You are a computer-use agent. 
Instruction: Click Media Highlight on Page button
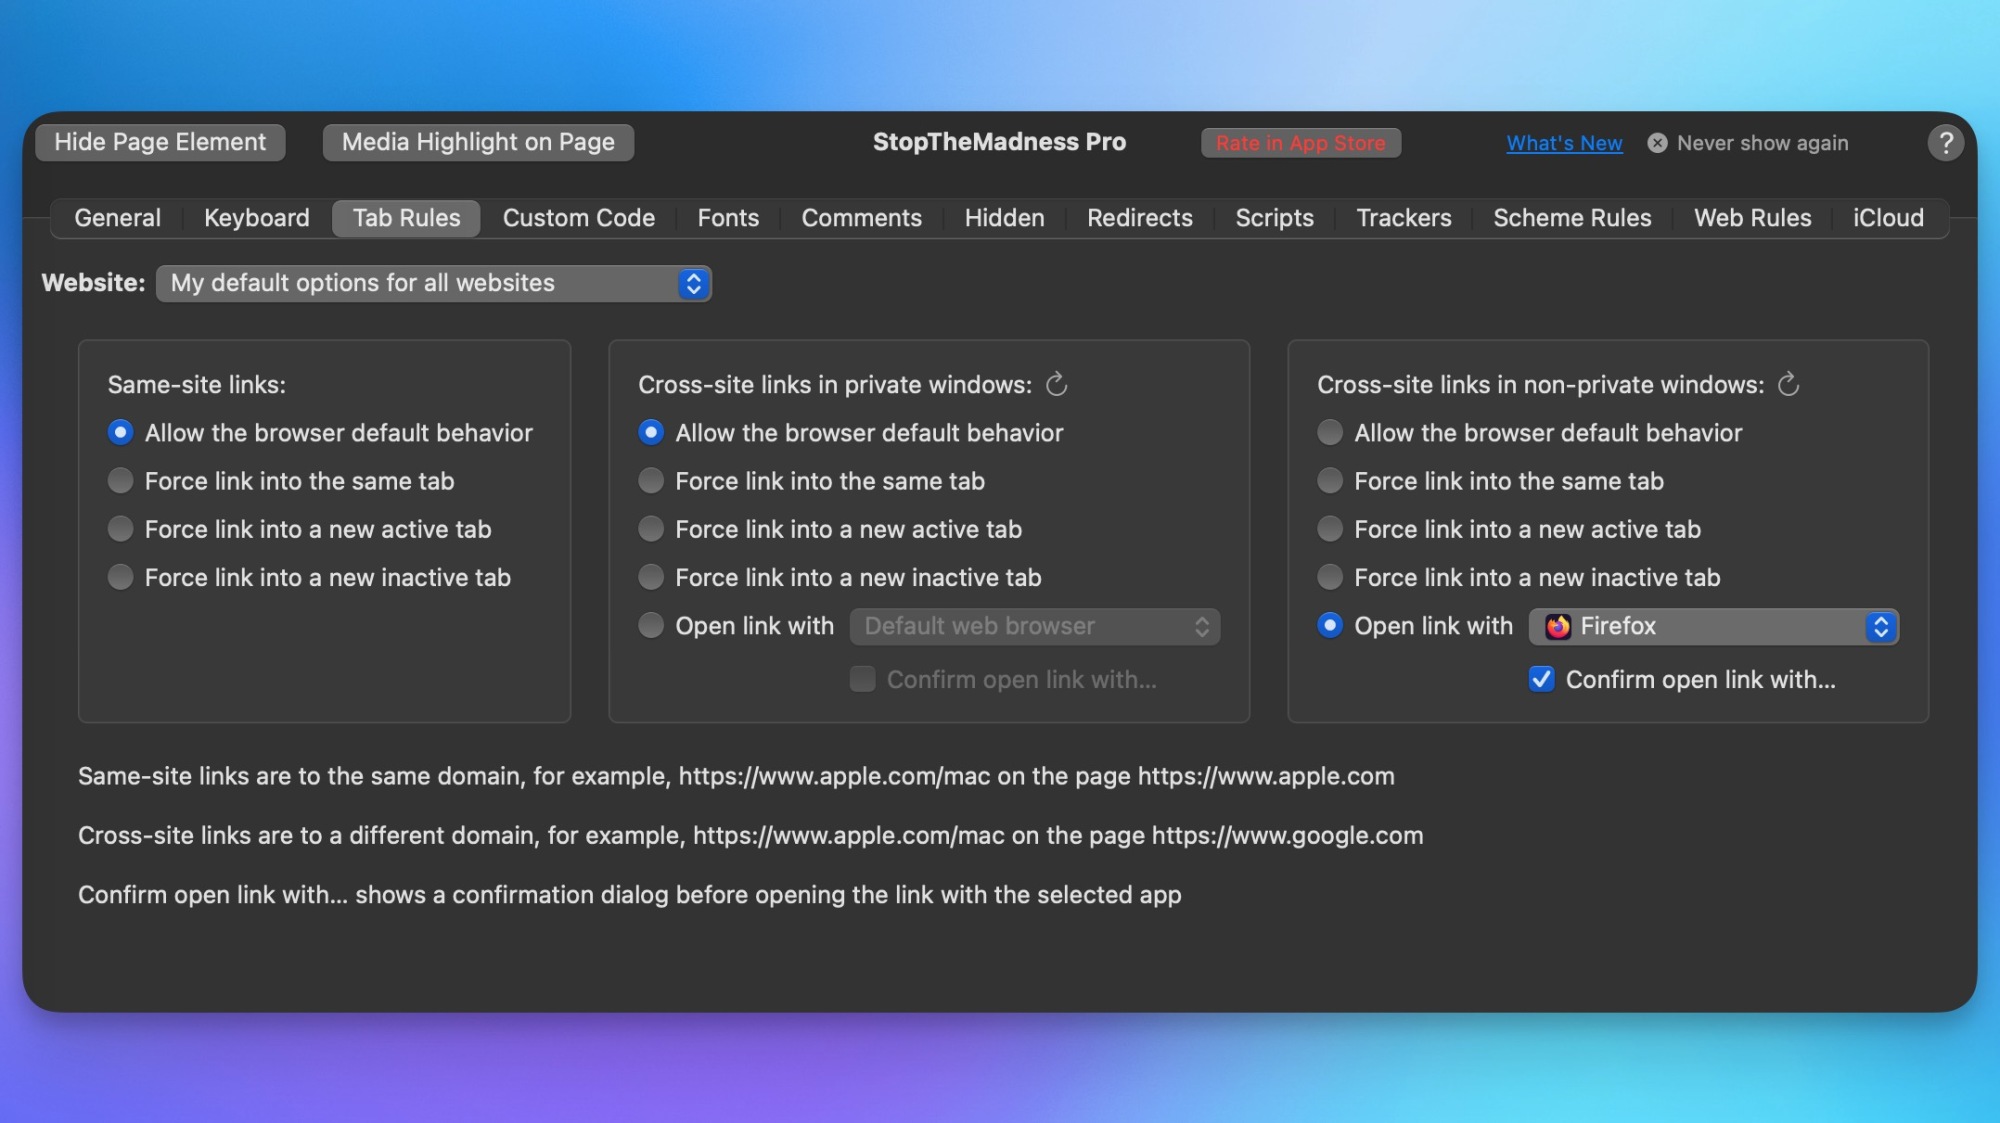[x=478, y=142]
